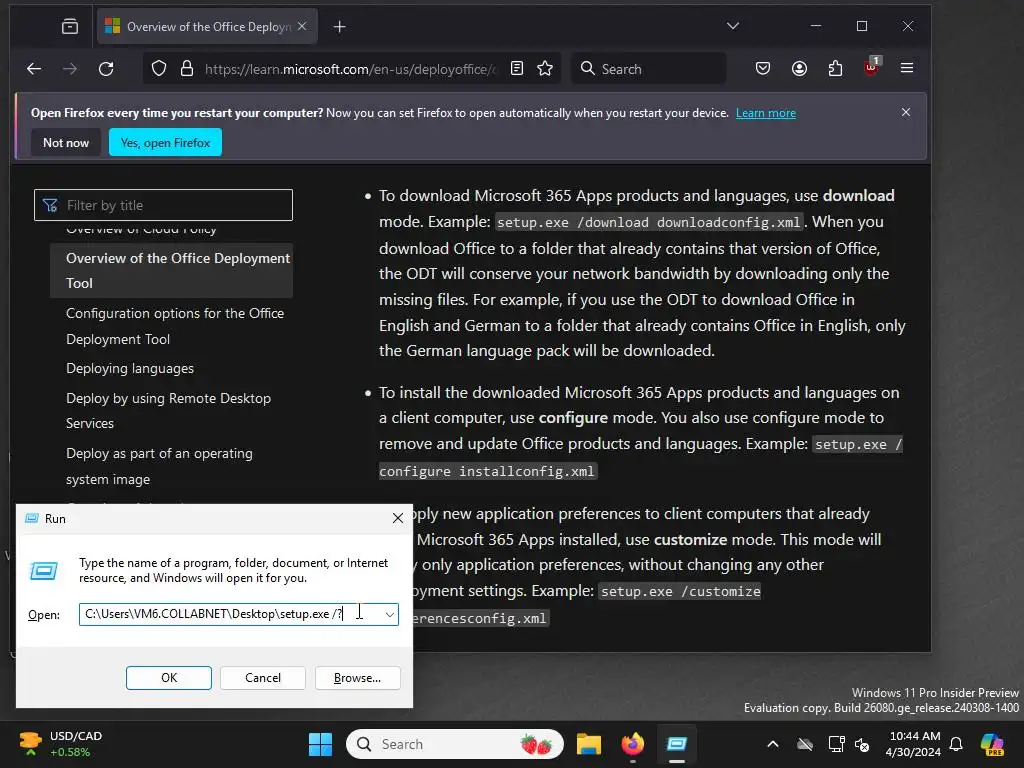Image resolution: width=1024 pixels, height=768 pixels.
Task: Select Overview of the Office Deployment Tool entry
Action: [172, 270]
